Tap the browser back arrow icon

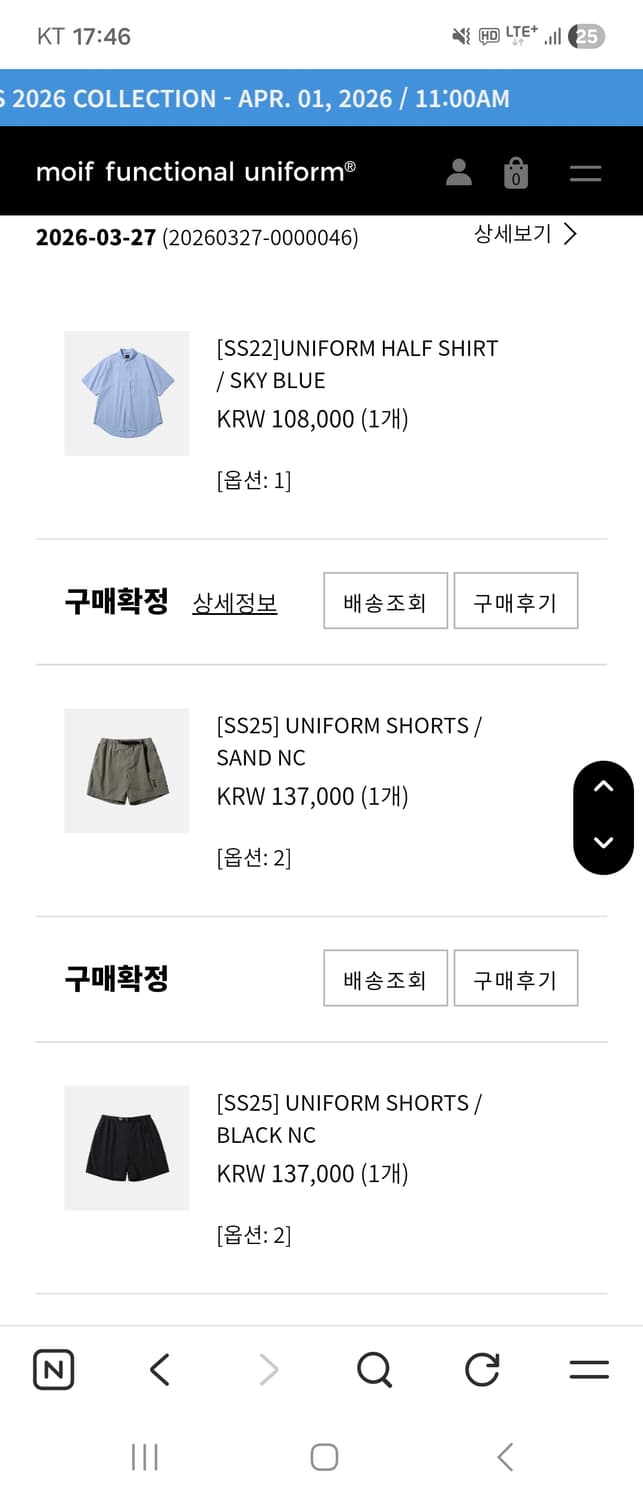tap(157, 1369)
